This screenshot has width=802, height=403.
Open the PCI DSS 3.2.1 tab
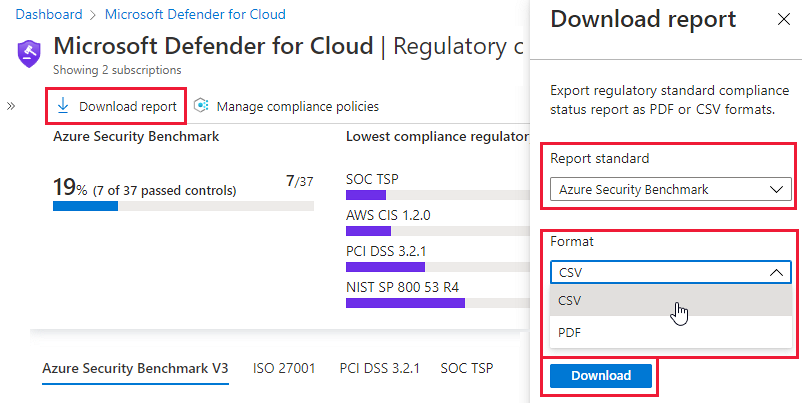pyautogui.click(x=378, y=368)
